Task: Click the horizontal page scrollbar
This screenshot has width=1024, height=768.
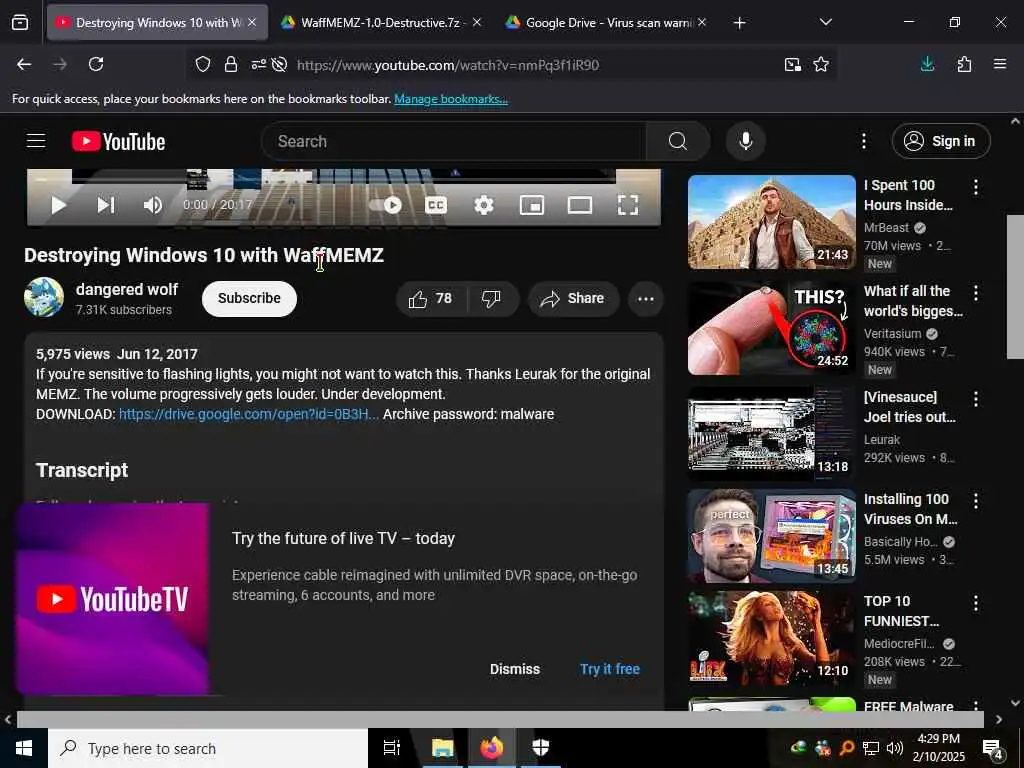Action: (x=500, y=719)
